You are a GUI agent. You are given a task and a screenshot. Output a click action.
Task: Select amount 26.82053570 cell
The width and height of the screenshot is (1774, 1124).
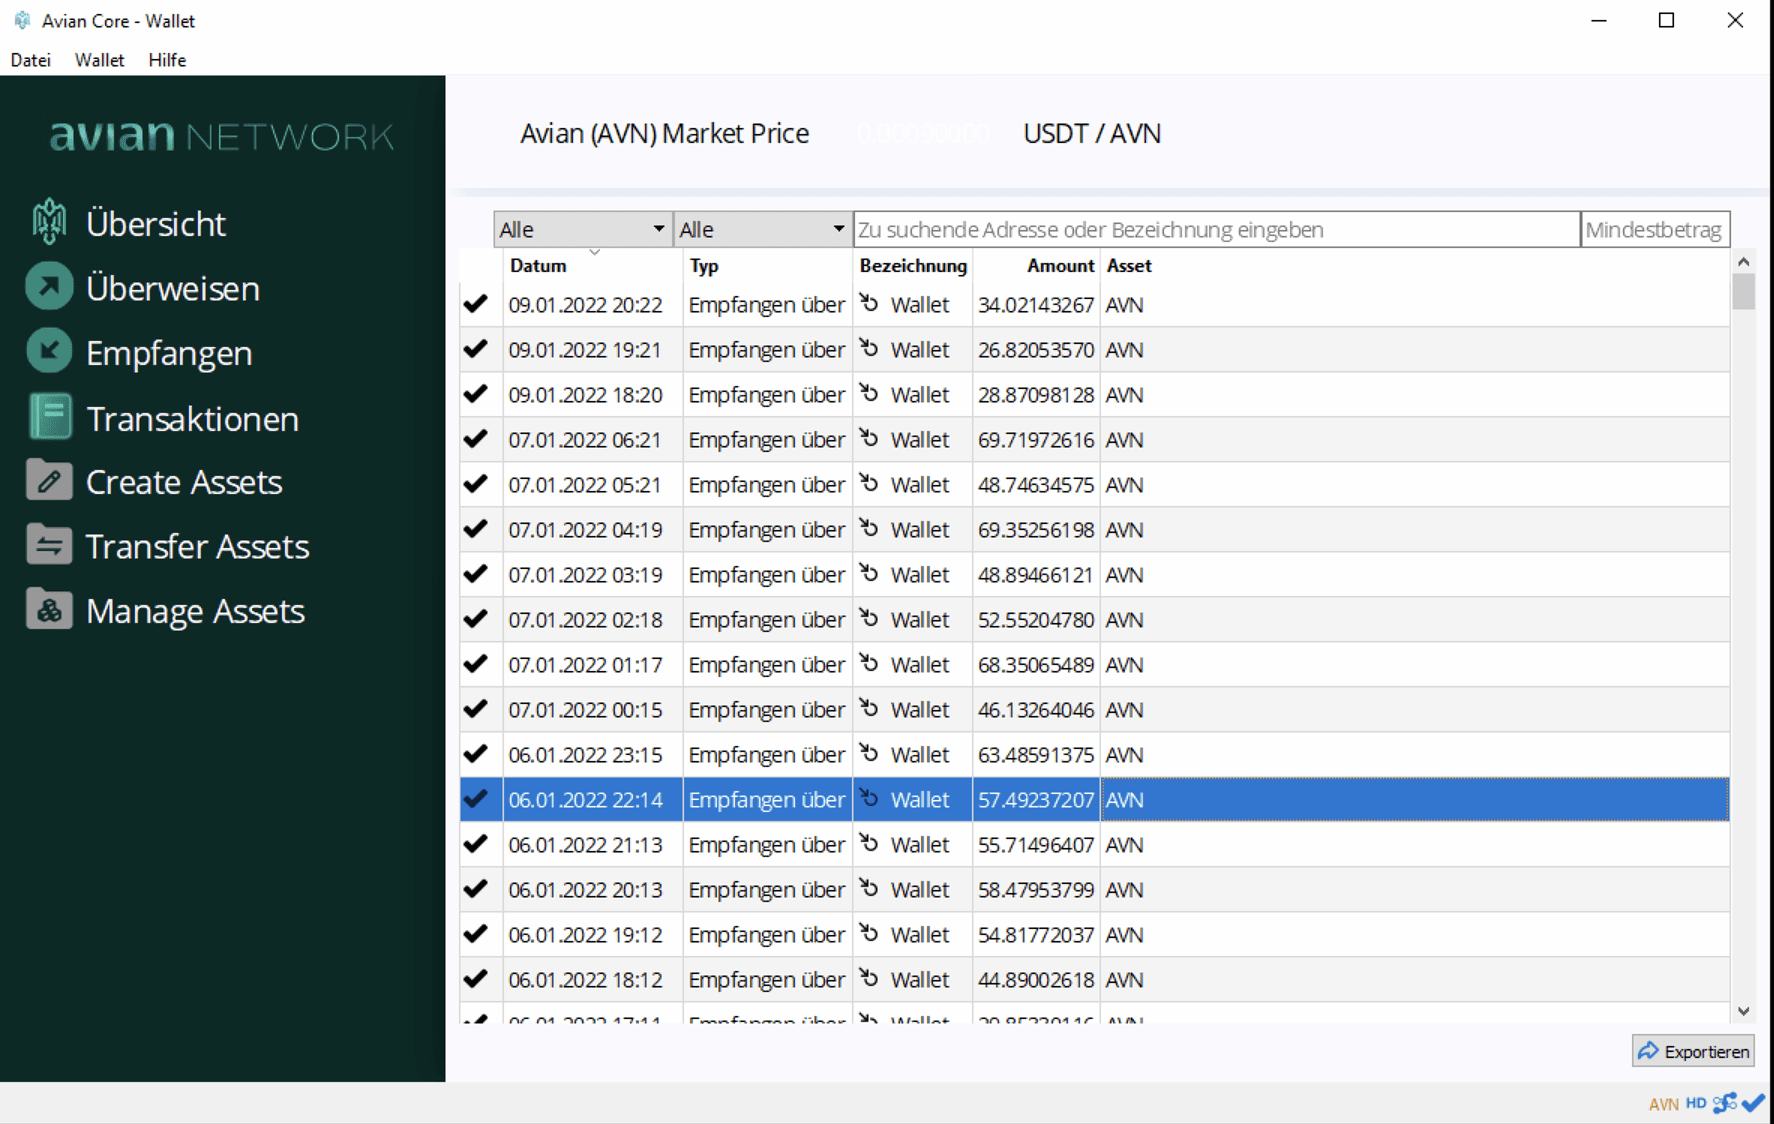(1036, 350)
